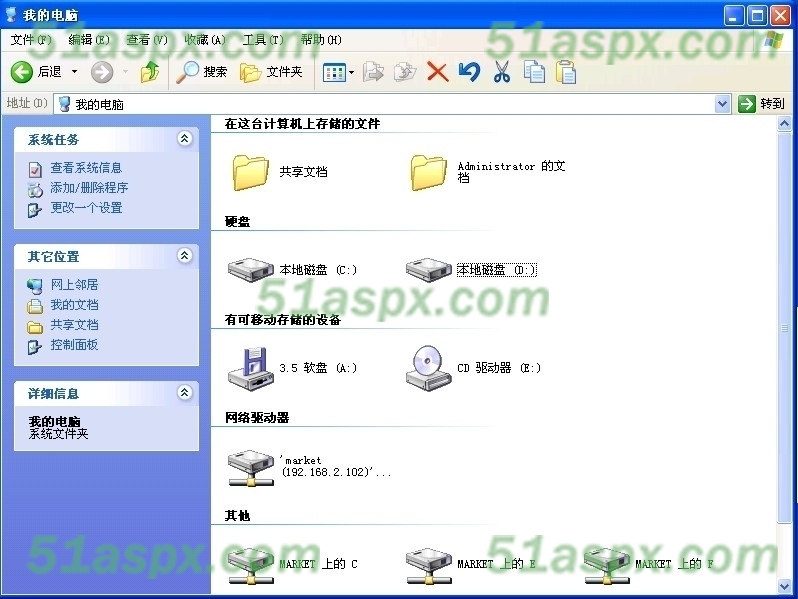This screenshot has height=599, width=798.
Task: Select the 'market (192.168.2.102)' network drive icon
Action: [x=250, y=467]
